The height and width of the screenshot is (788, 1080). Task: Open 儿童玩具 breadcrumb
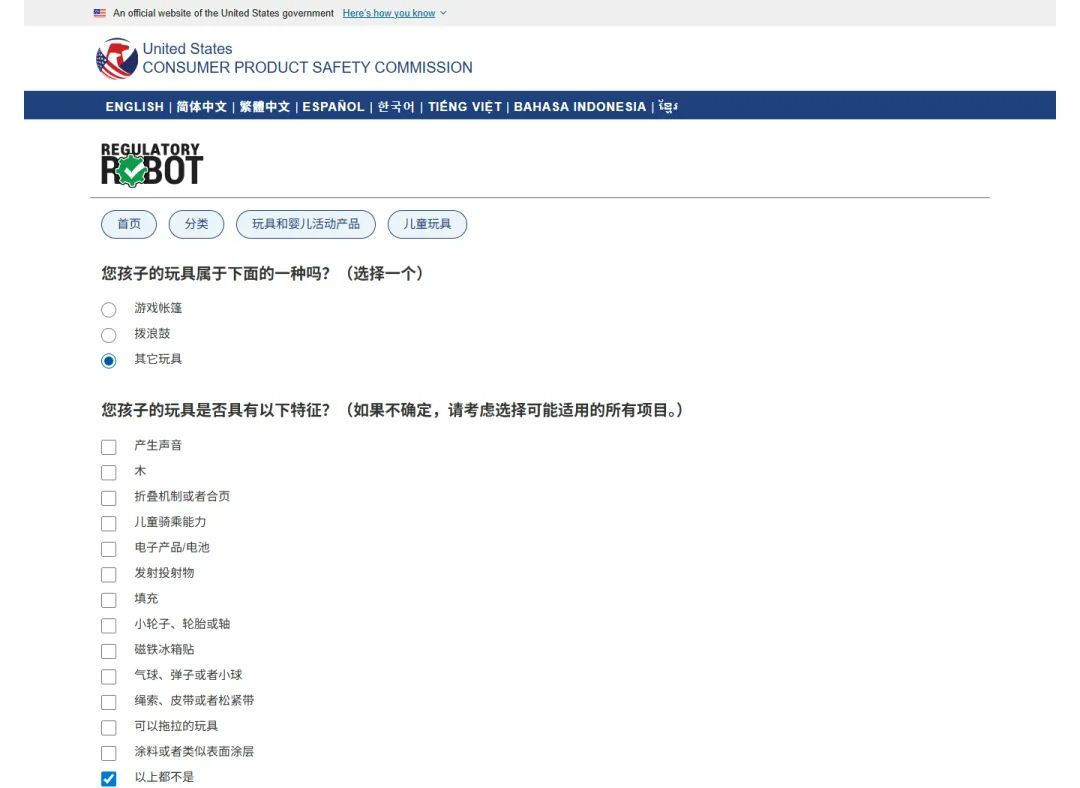[x=427, y=224]
